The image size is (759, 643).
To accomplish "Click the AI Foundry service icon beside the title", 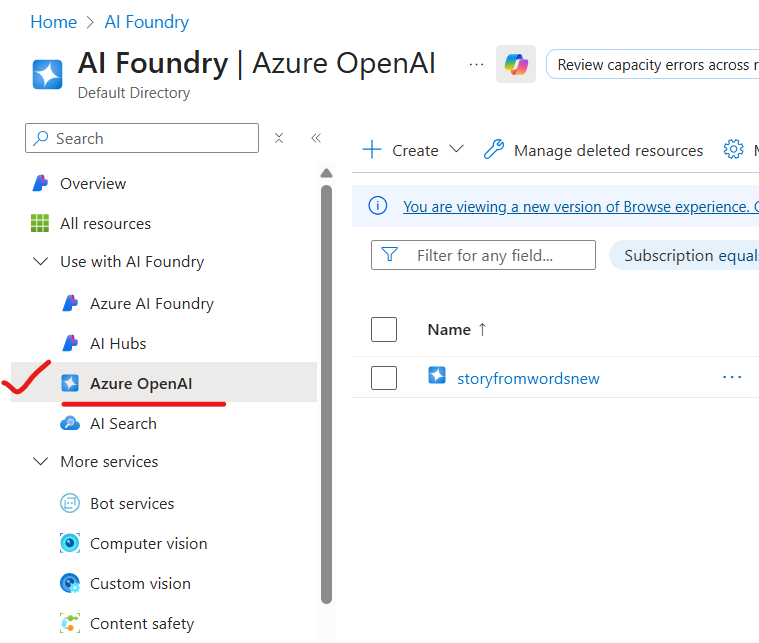I will [x=47, y=75].
